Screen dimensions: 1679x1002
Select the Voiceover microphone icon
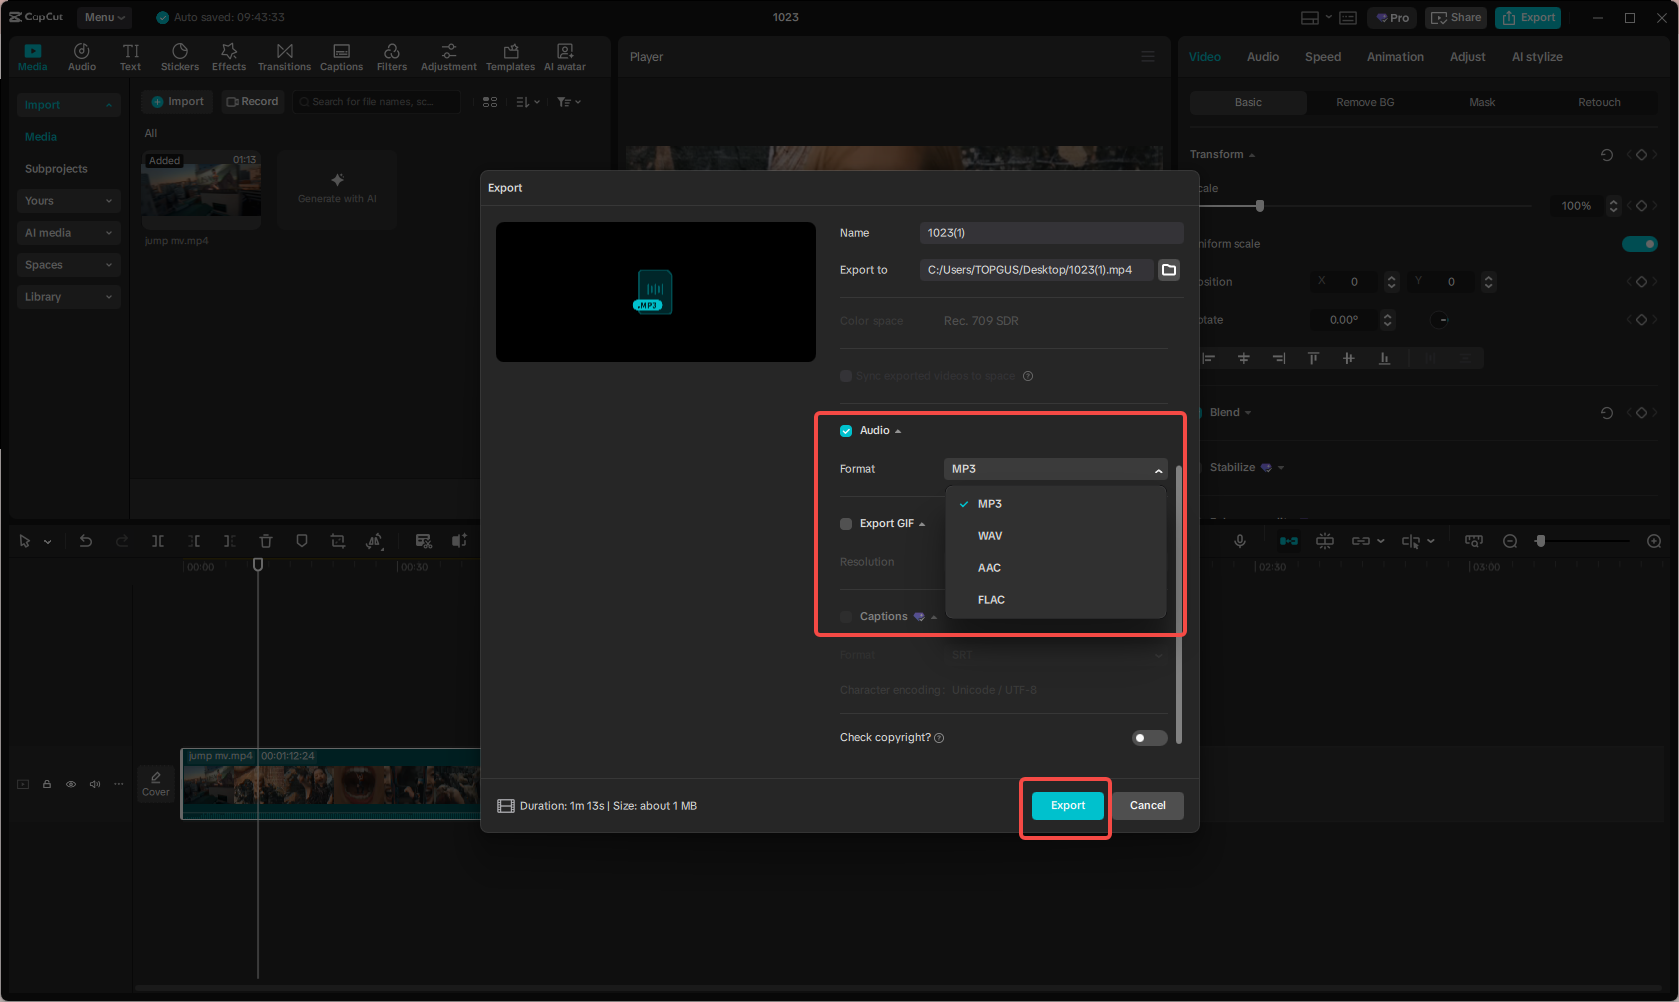pyautogui.click(x=1240, y=540)
